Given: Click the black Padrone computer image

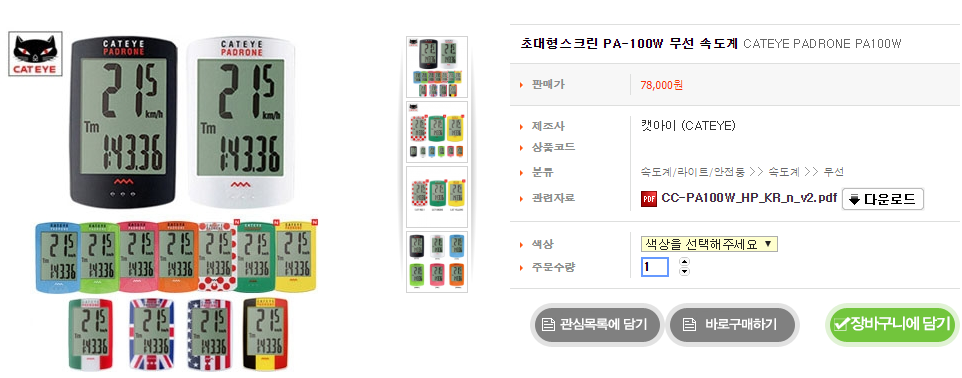Looking at the screenshot, I should (x=125, y=122).
